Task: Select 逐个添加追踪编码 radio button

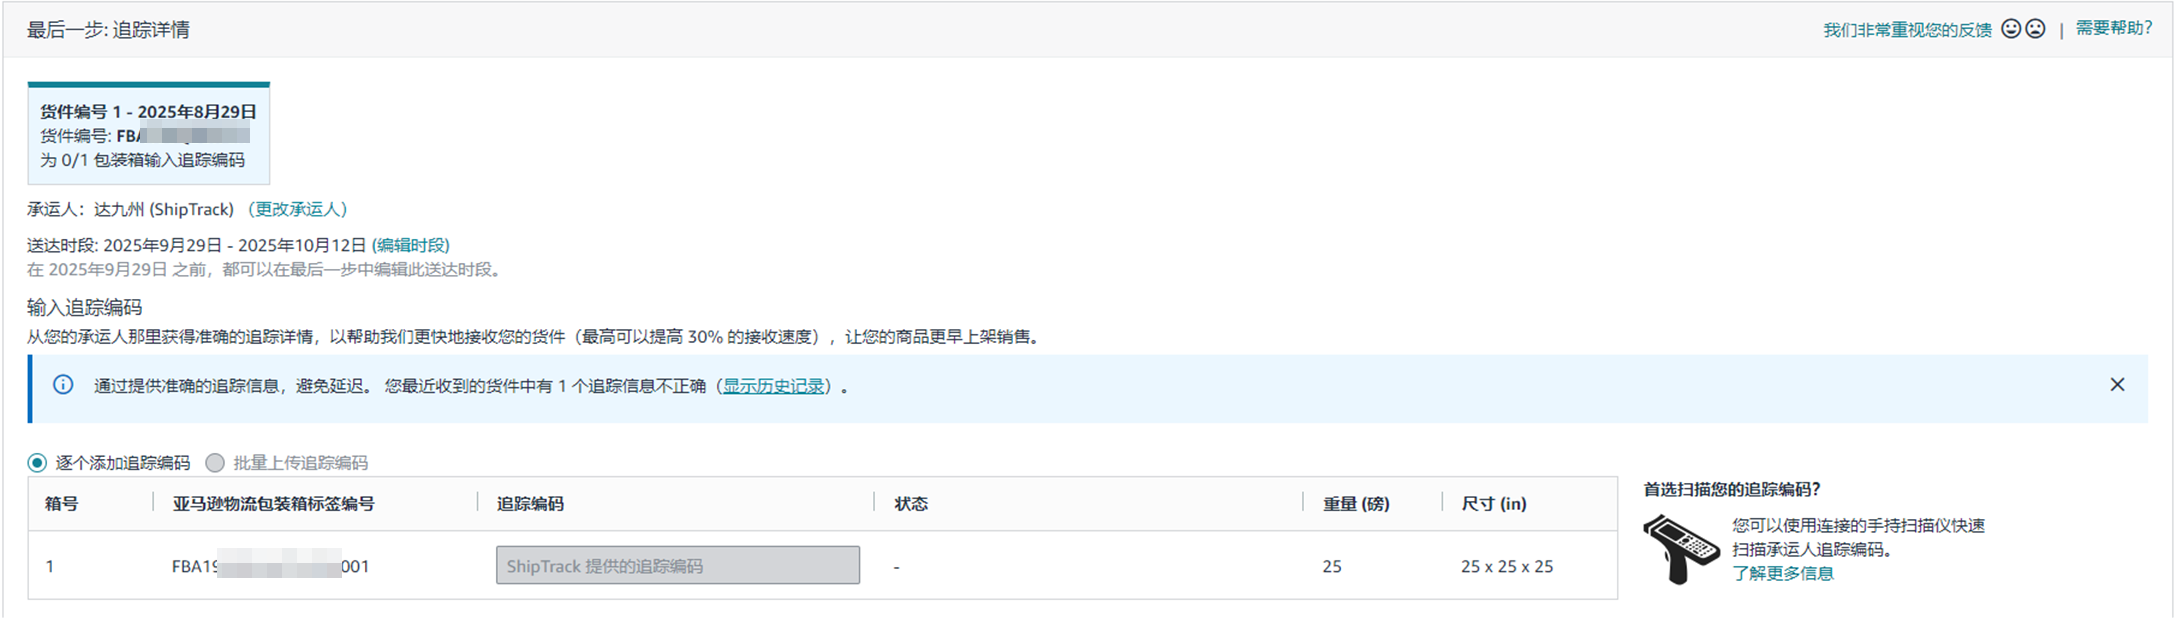Action: point(37,463)
